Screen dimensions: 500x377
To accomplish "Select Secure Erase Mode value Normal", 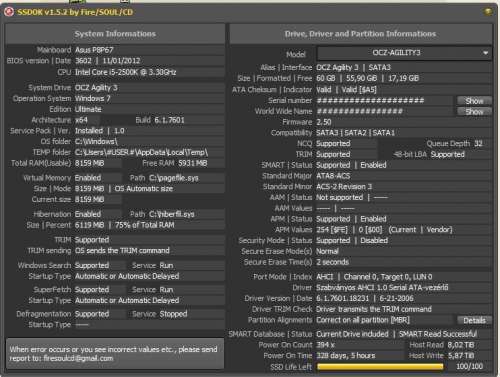I will (327, 251).
